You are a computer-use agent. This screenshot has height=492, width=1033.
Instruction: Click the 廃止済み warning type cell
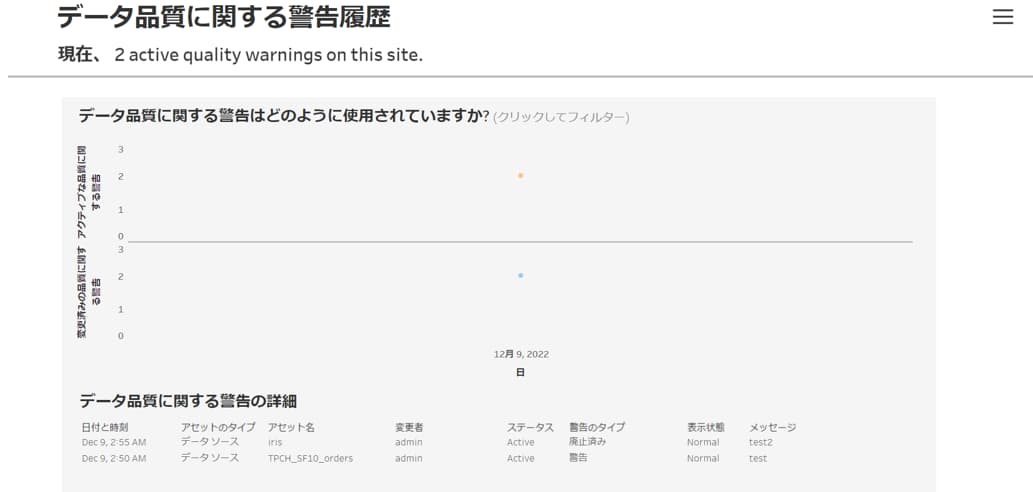[x=588, y=442]
